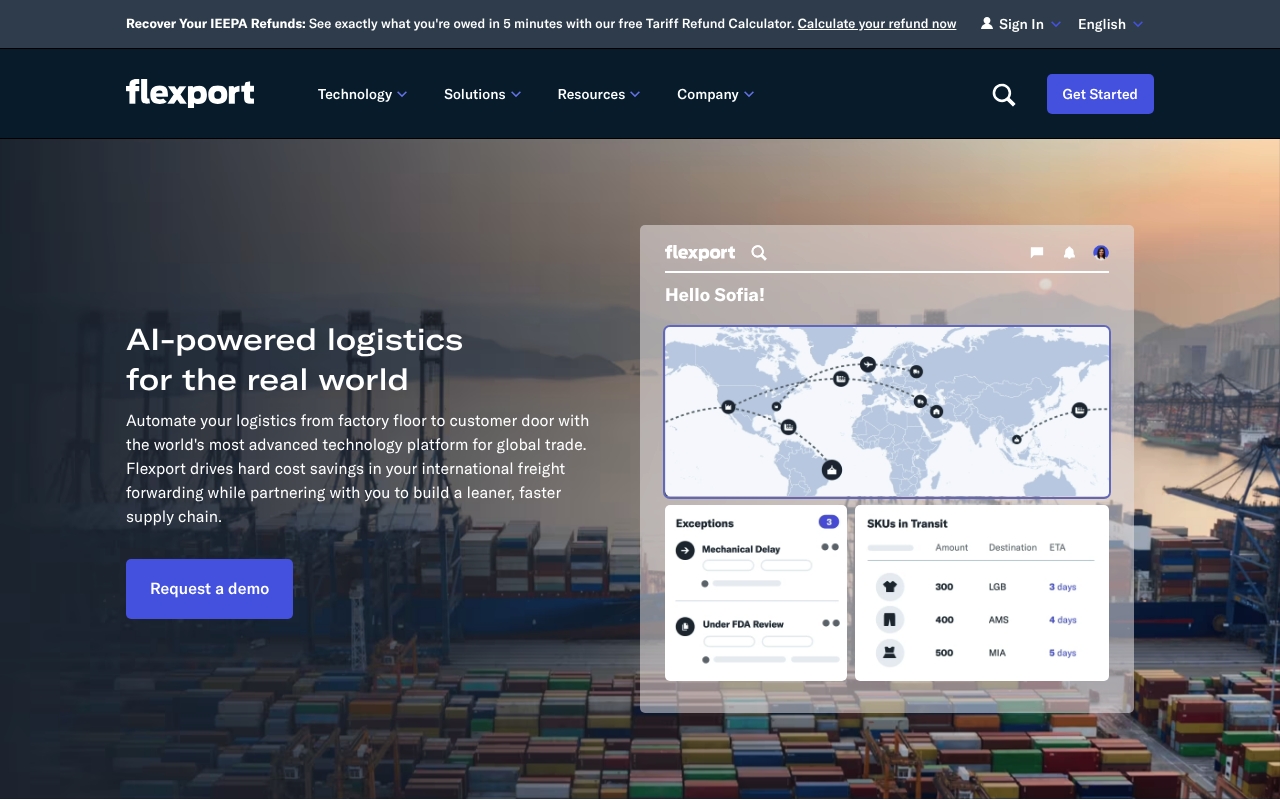Click the 3 days ETA value

click(1063, 587)
